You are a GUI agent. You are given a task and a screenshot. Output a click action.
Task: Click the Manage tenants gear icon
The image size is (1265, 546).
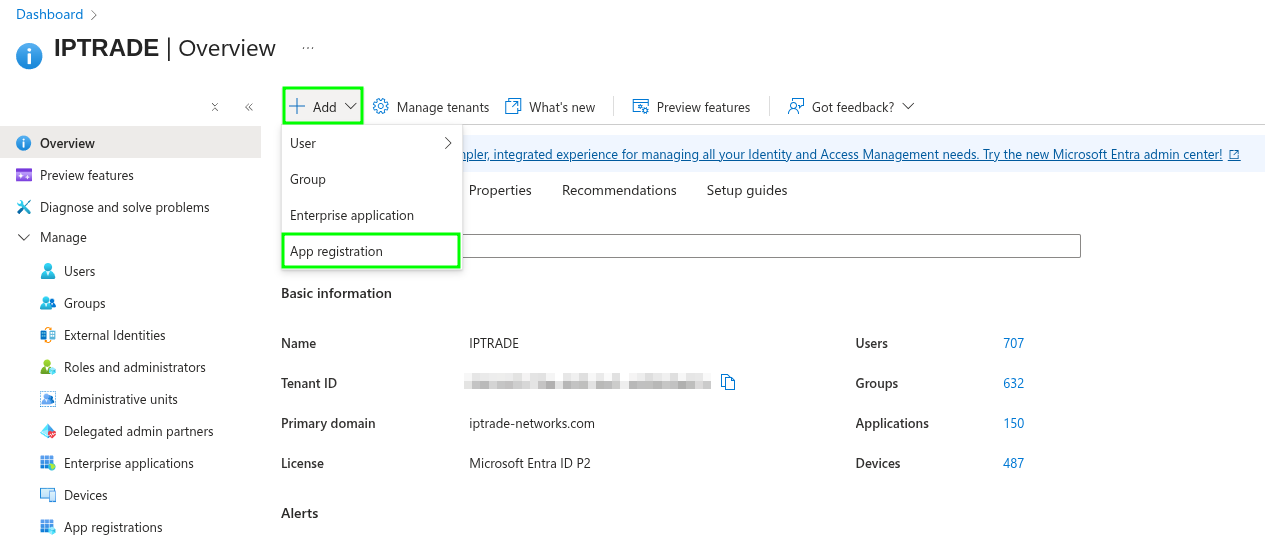pos(381,106)
